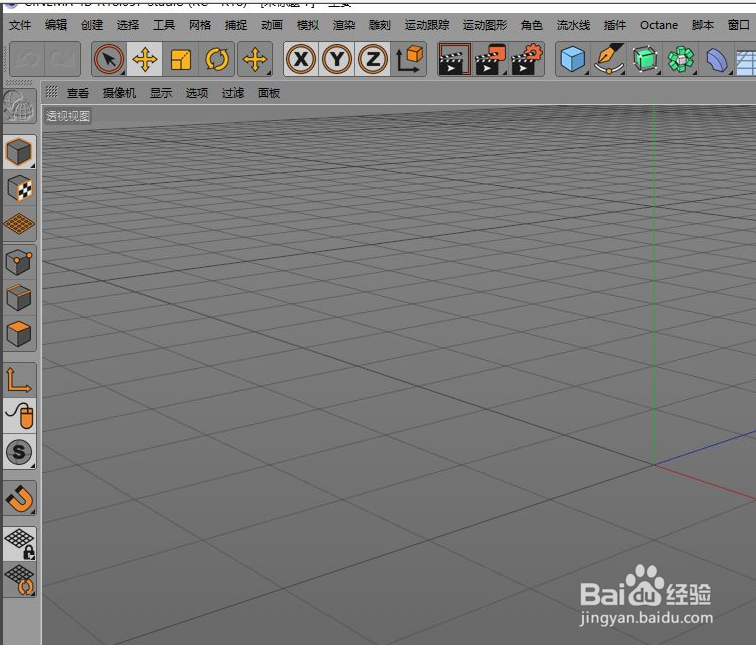Select the Rotate tool
This screenshot has width=756, height=645.
pyautogui.click(x=217, y=59)
